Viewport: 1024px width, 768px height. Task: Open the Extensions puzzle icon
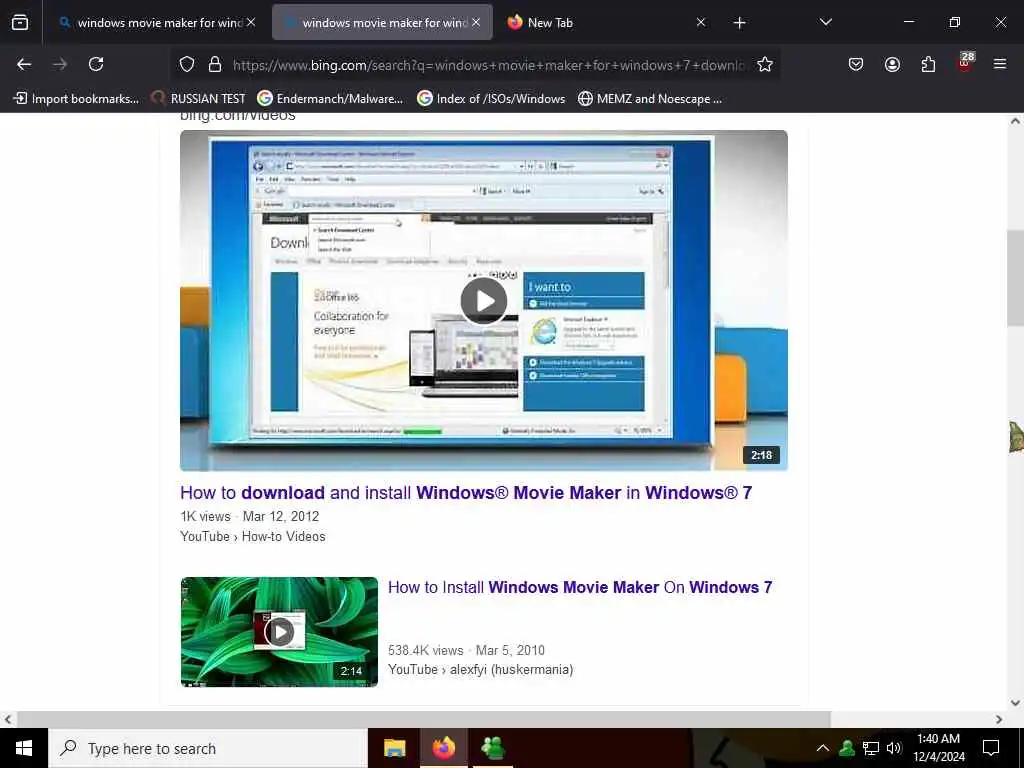[928, 64]
